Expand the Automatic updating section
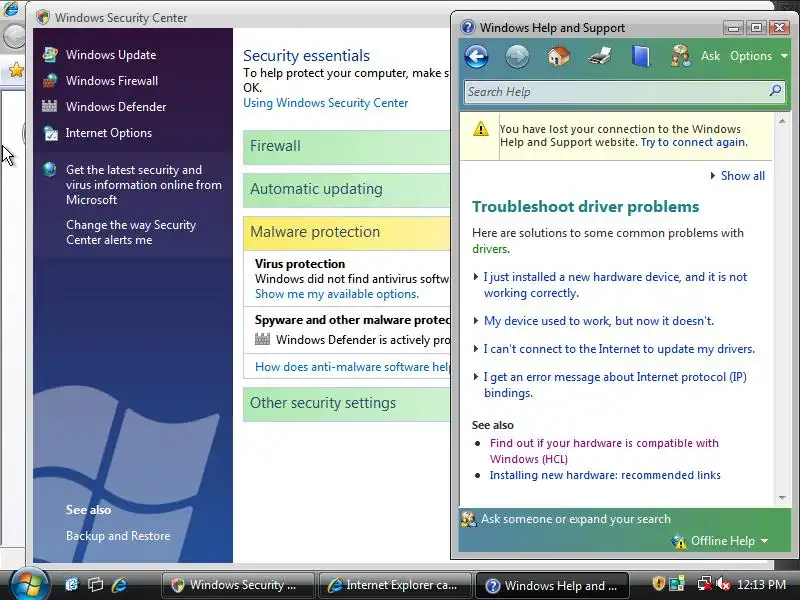Viewport: 800px width, 600px height. coord(346,189)
